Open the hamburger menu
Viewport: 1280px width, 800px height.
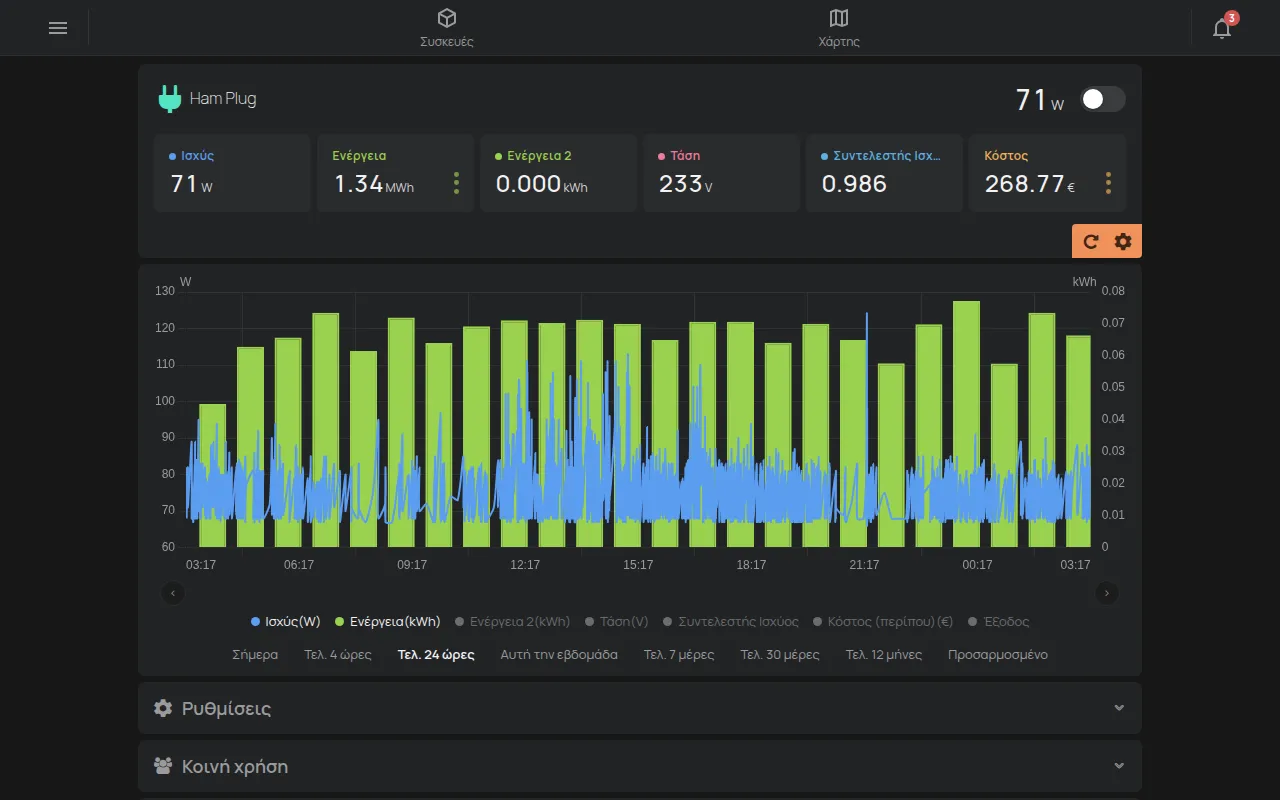click(58, 28)
